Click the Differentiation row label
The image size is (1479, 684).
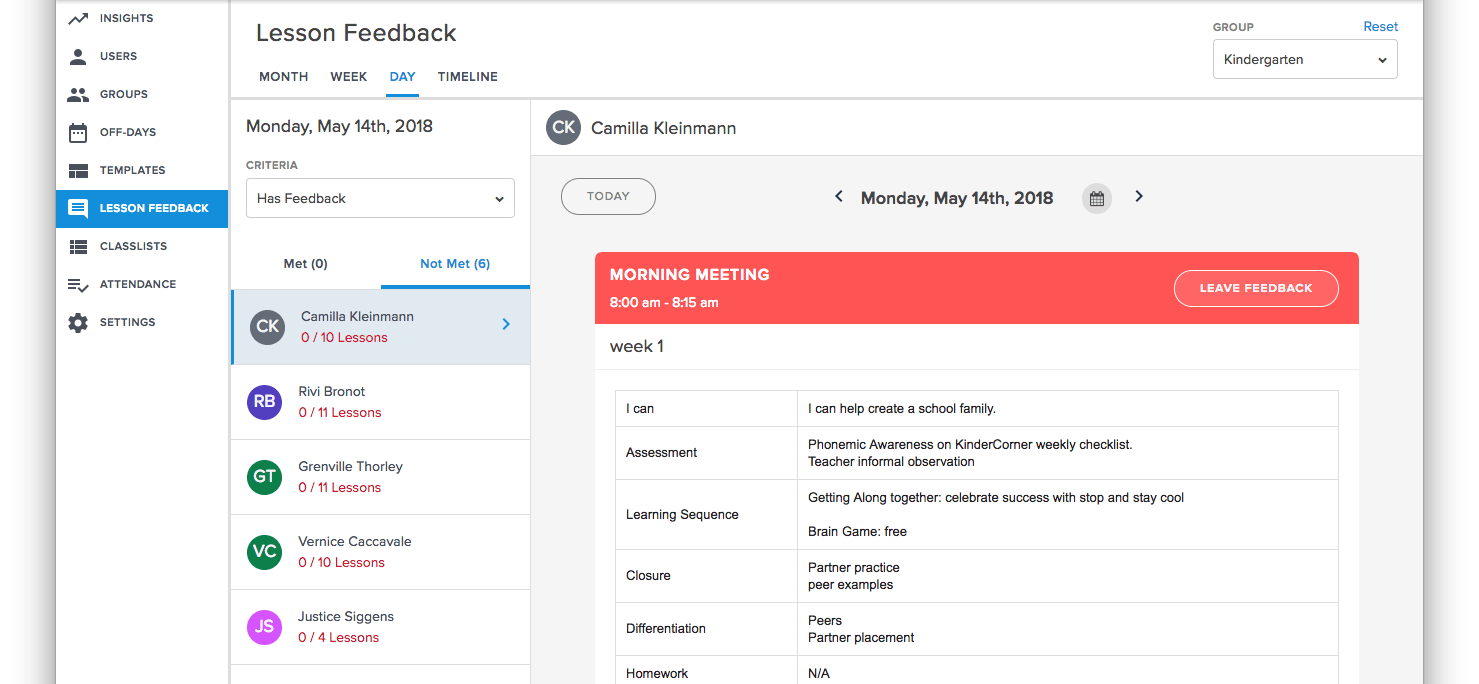666,629
